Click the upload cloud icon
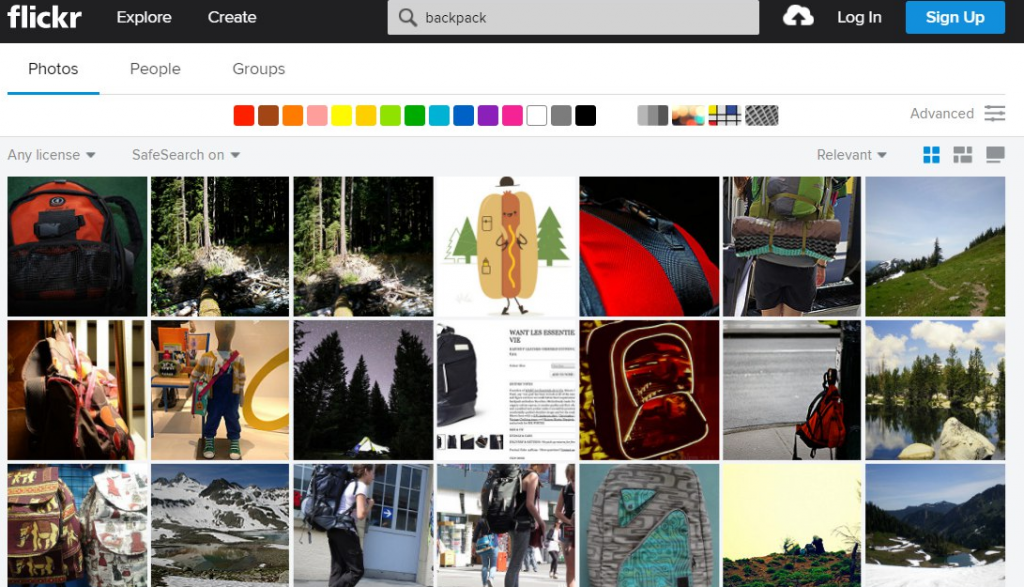The height and width of the screenshot is (587, 1024). tap(798, 17)
